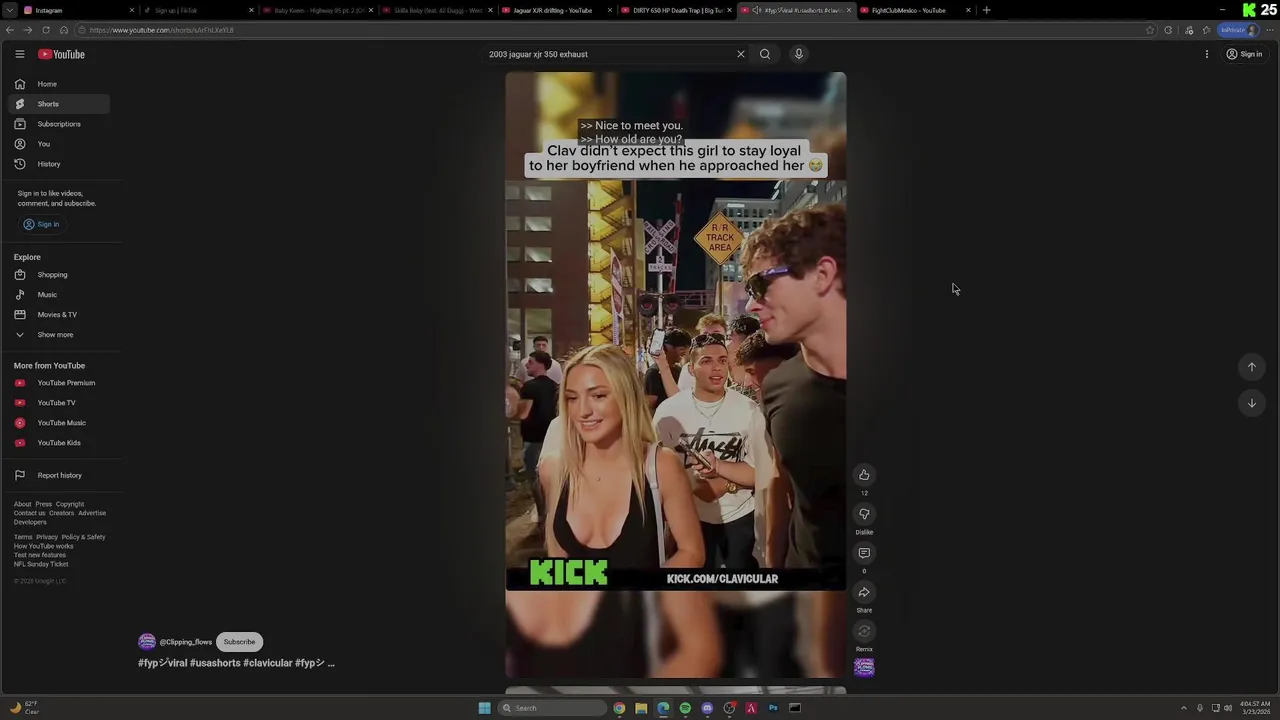
Task: Click the footer NFL Sunday Ticket link
Action: click(x=41, y=564)
